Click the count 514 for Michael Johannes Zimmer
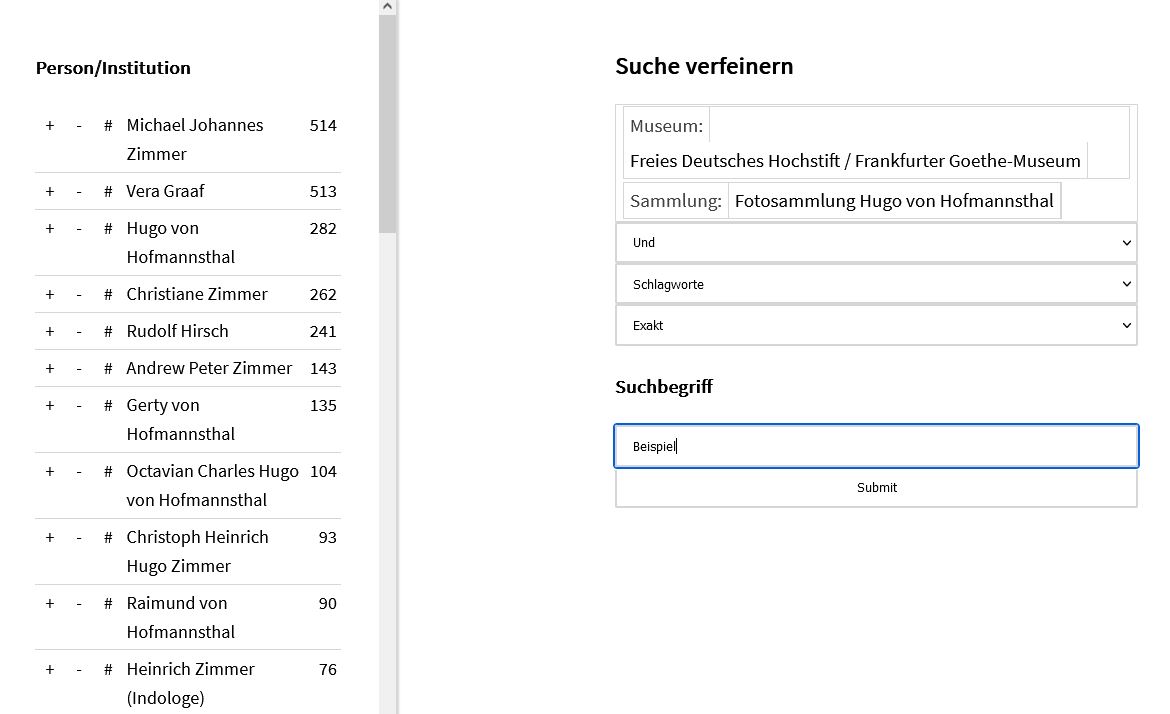Screen dimensions: 1170x714 (x=323, y=125)
